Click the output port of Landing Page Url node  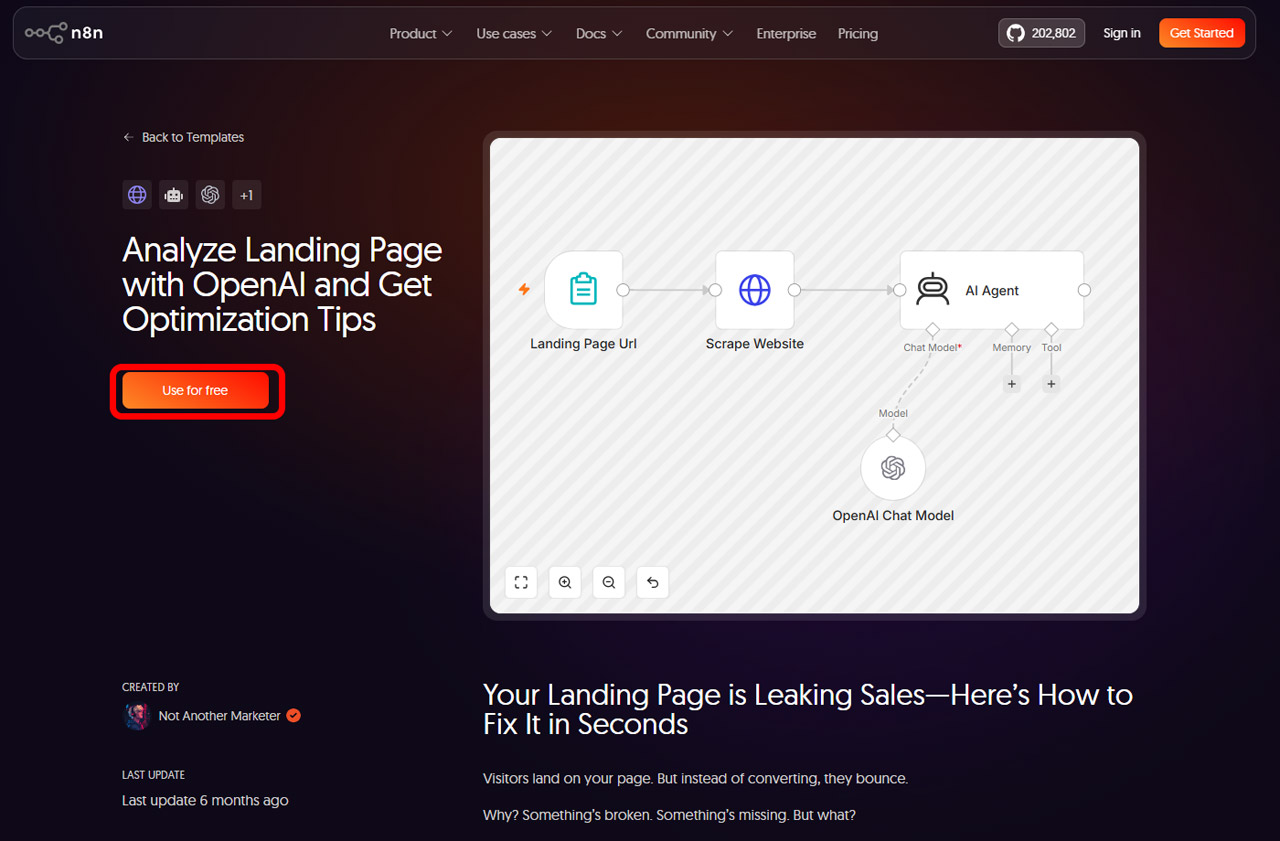coord(623,290)
